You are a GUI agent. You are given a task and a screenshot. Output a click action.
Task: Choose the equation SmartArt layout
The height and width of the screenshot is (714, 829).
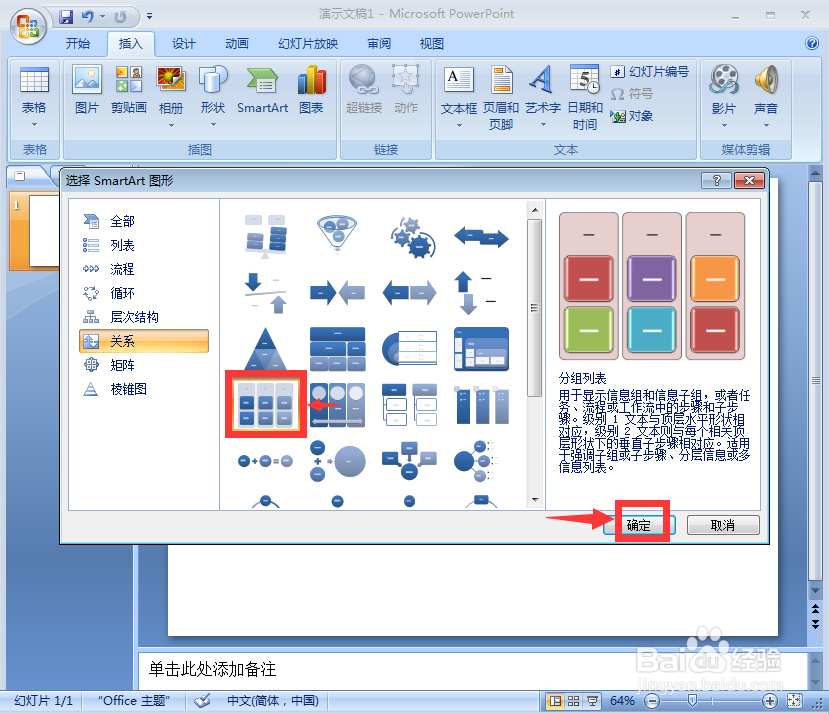[x=265, y=461]
